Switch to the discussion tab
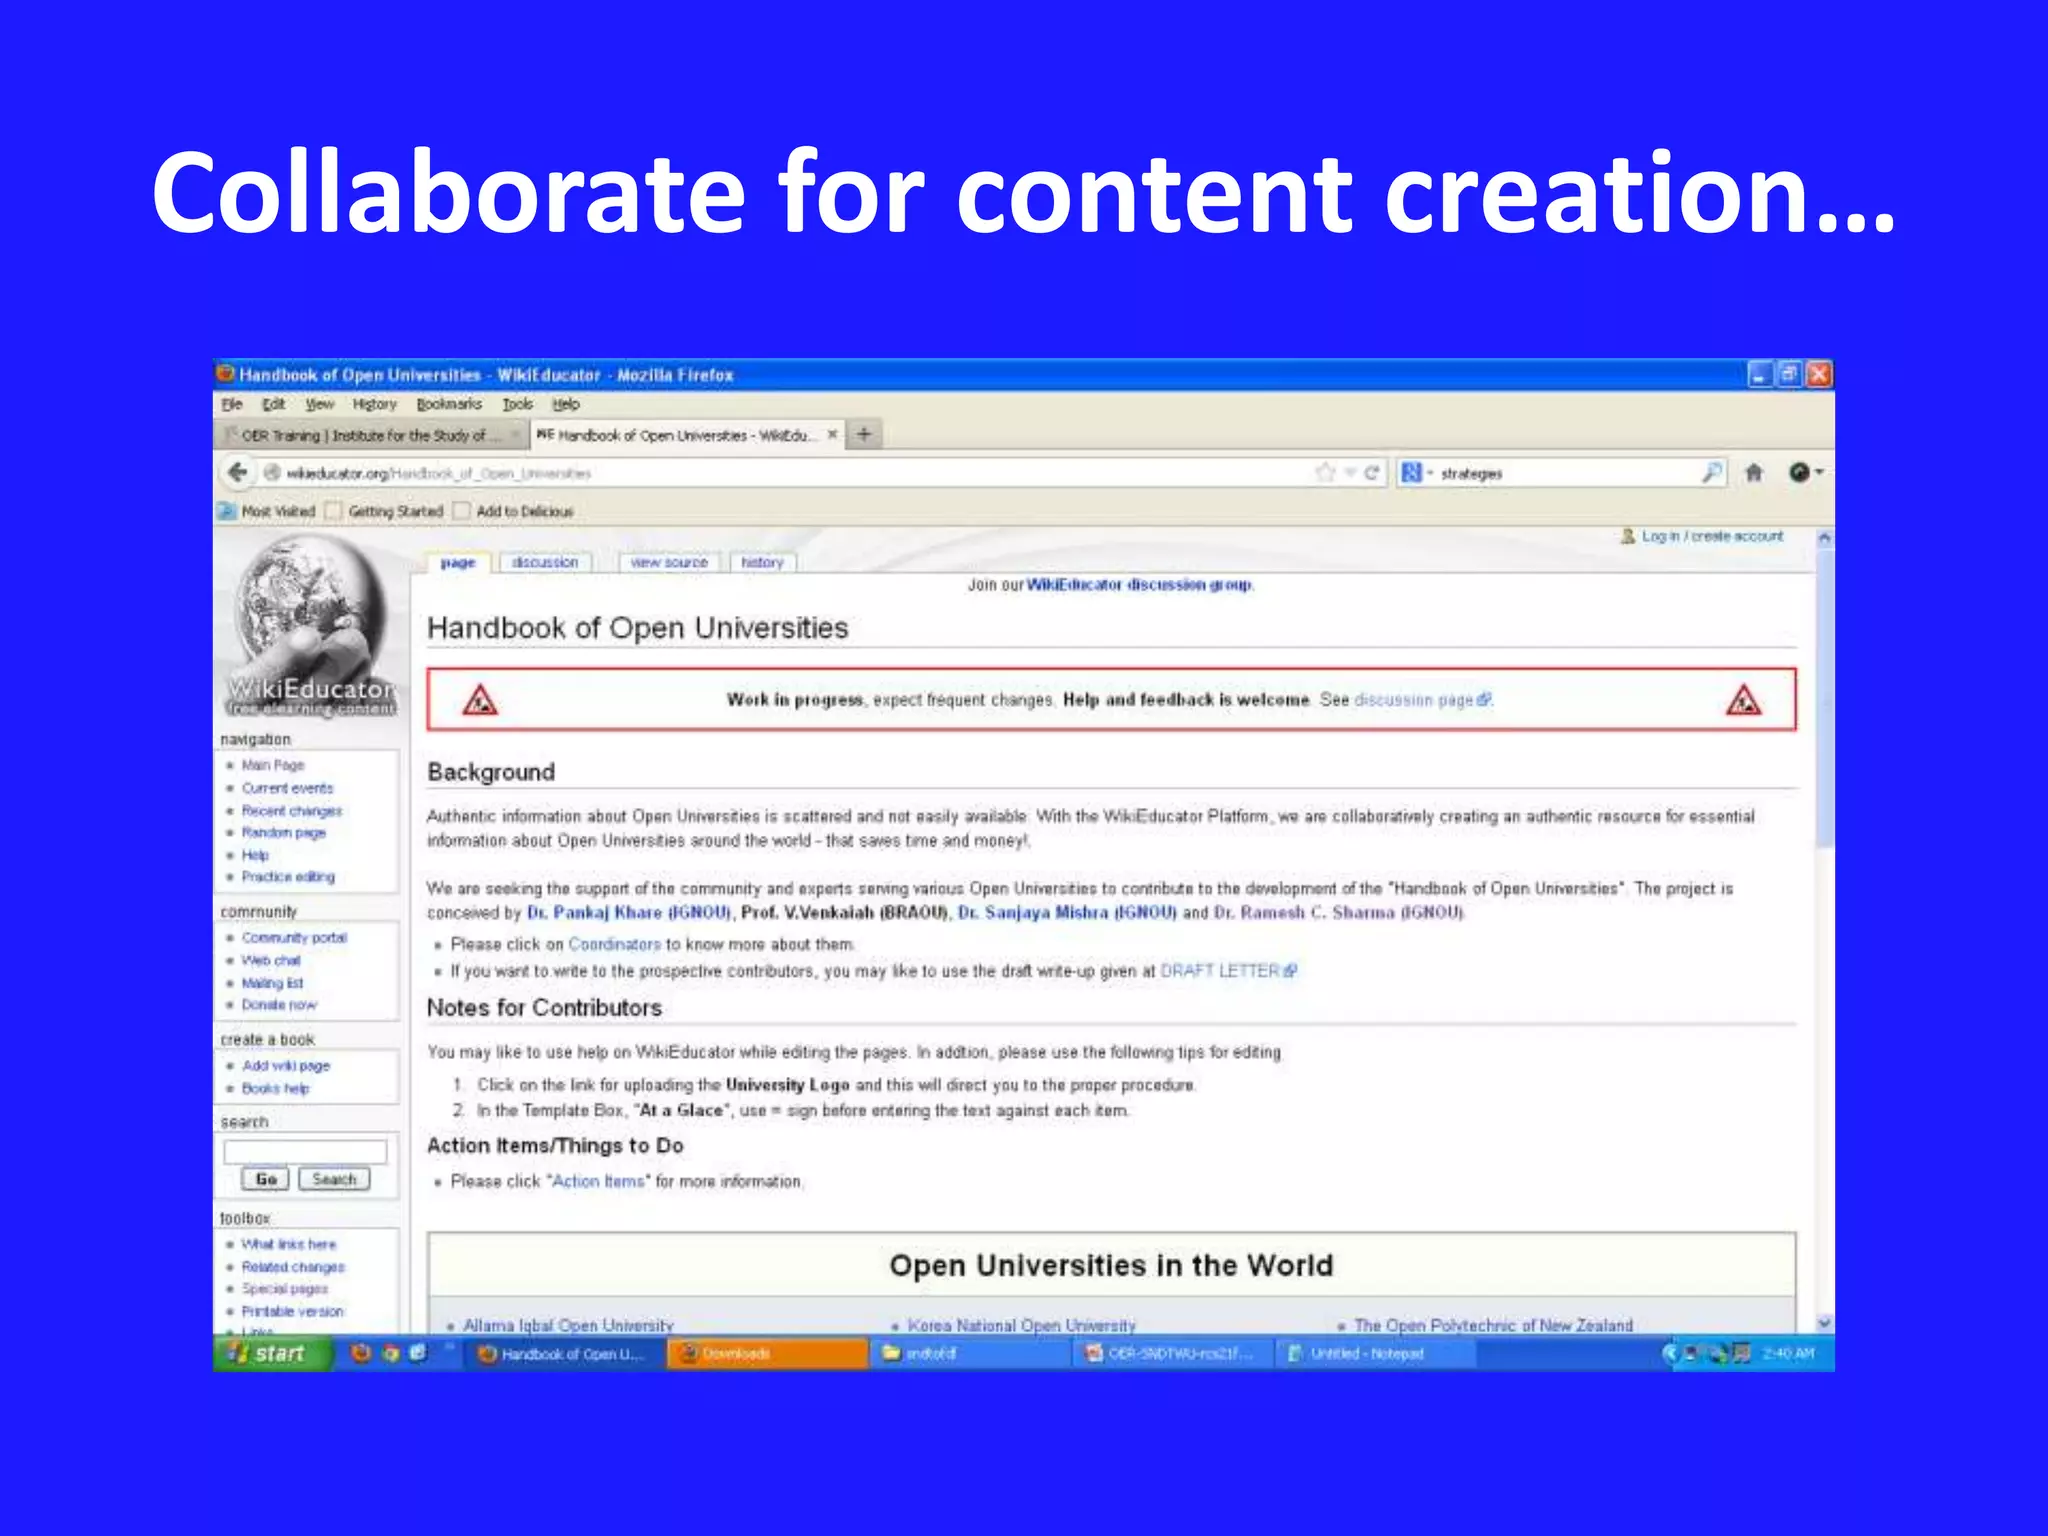 (545, 563)
